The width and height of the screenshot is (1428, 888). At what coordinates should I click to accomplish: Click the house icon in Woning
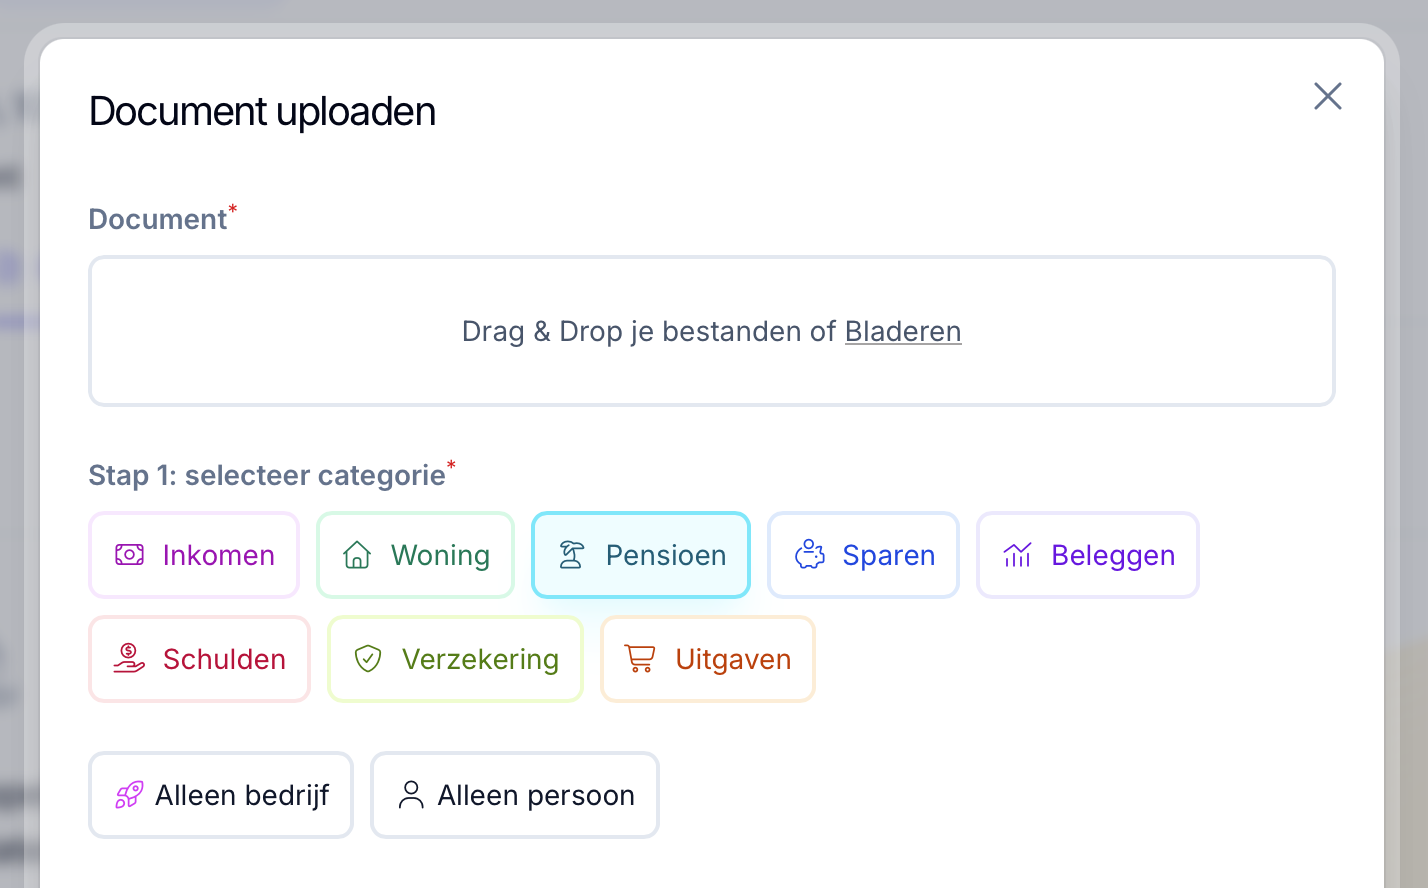click(x=357, y=555)
